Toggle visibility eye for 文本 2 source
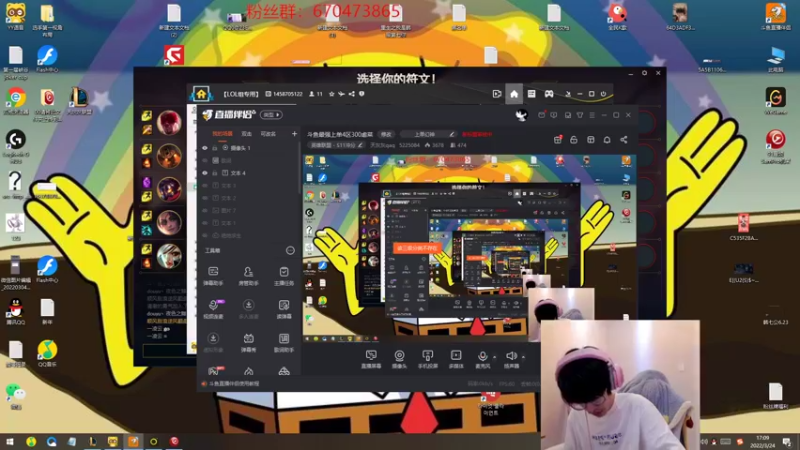Screen dimensions: 800x450 point(205,198)
